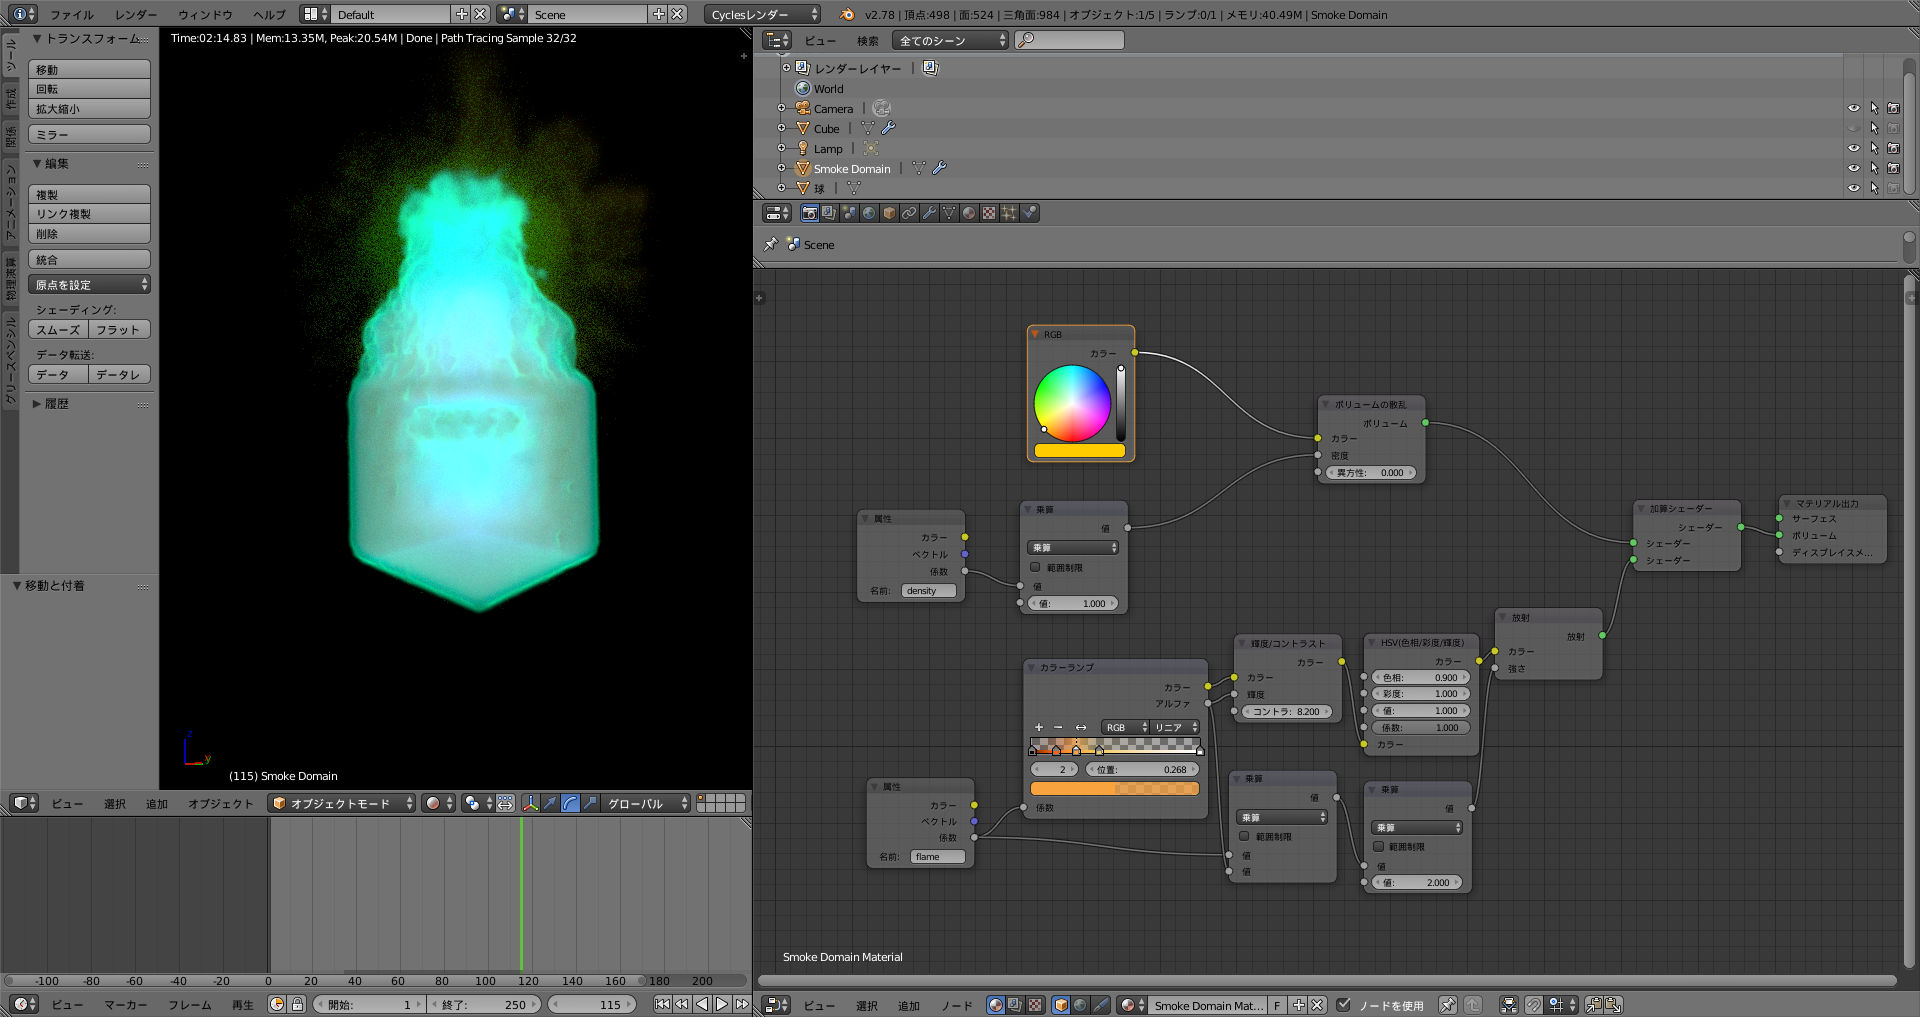Click the play animation forward button
The height and width of the screenshot is (1017, 1920).
point(722,1004)
